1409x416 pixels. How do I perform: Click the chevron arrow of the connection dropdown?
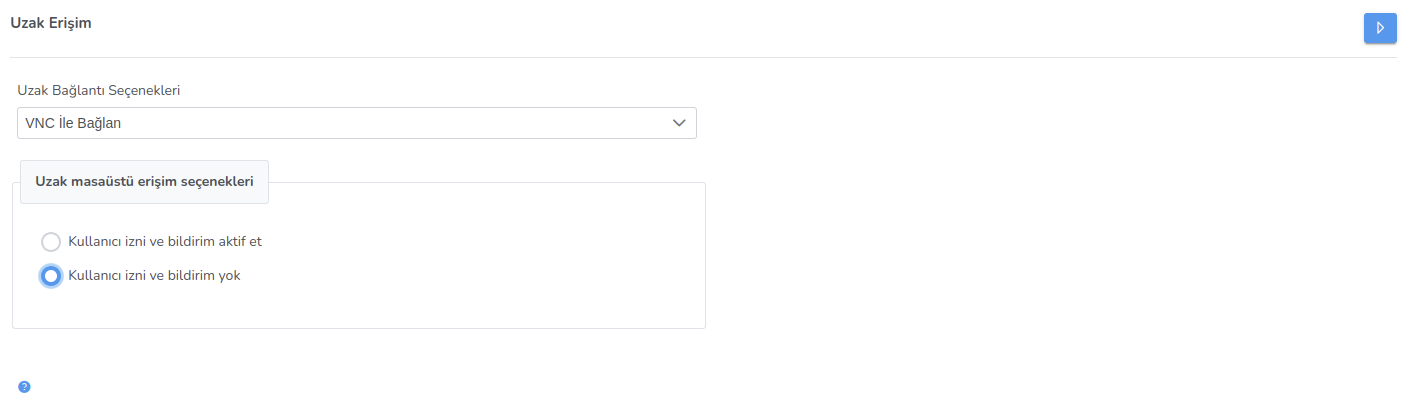tap(679, 123)
